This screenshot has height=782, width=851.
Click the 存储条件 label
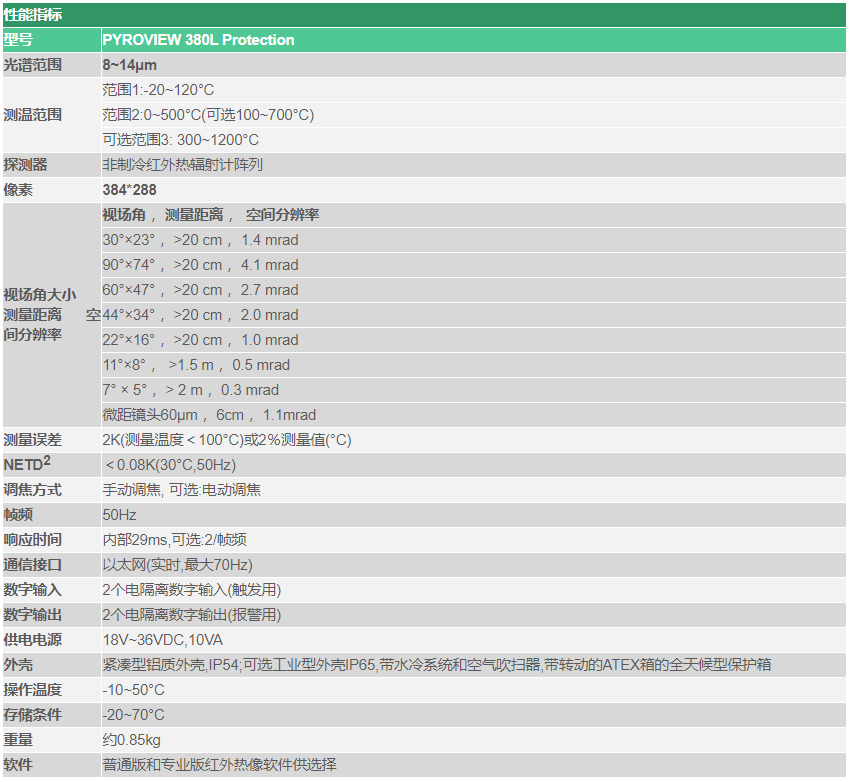[33, 714]
